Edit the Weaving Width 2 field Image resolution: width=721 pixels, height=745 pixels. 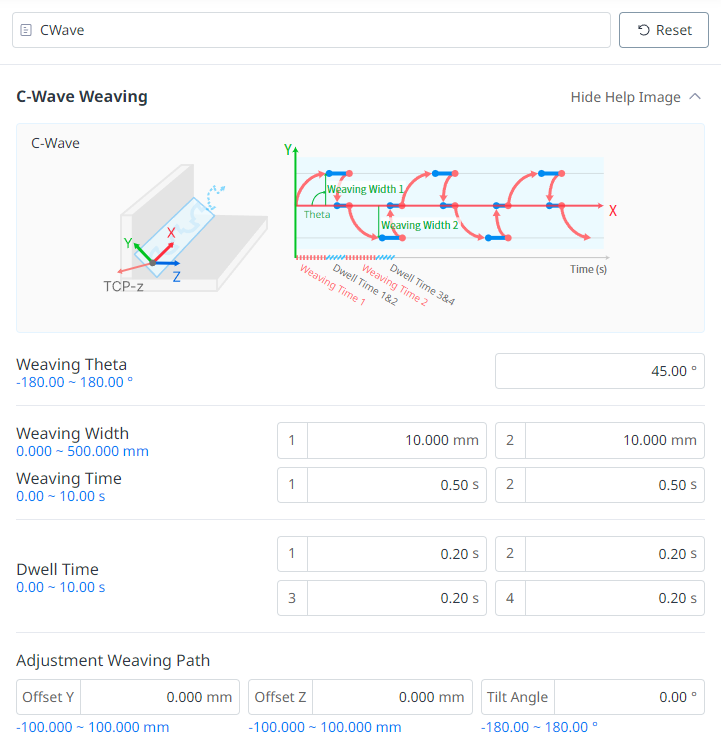(614, 440)
